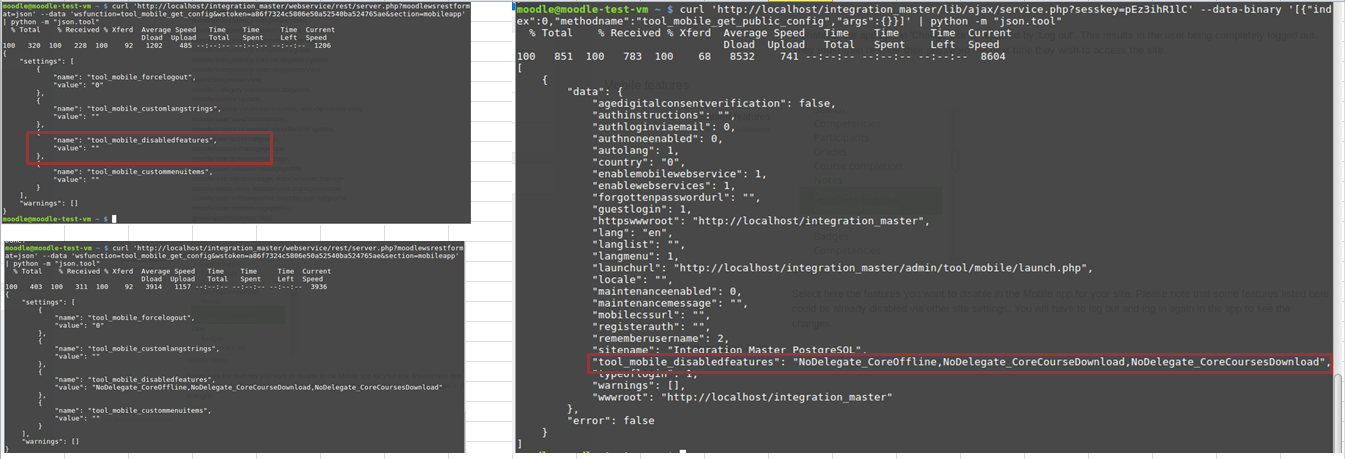Screen dimensions: 1345x459
Task: Click the "authinstructions" line in right terminal
Action: (664, 115)
